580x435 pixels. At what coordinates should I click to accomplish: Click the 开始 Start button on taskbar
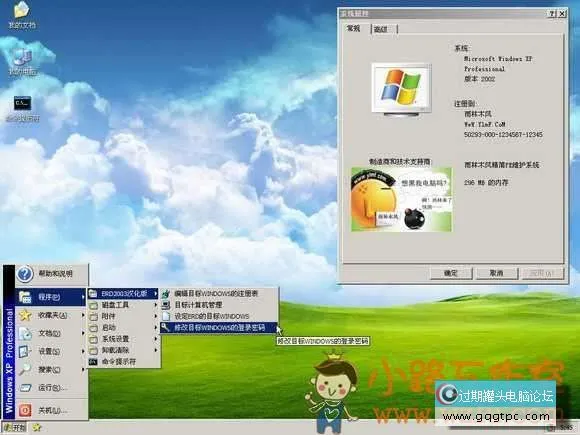point(15,428)
